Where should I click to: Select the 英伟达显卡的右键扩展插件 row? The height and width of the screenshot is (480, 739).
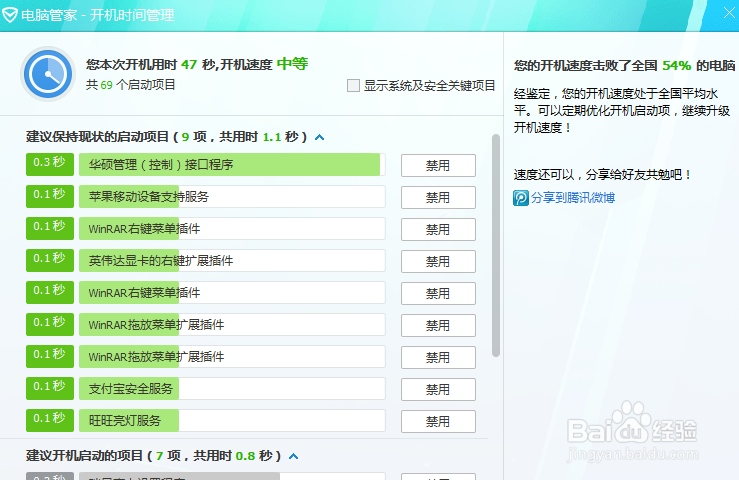(x=232, y=261)
